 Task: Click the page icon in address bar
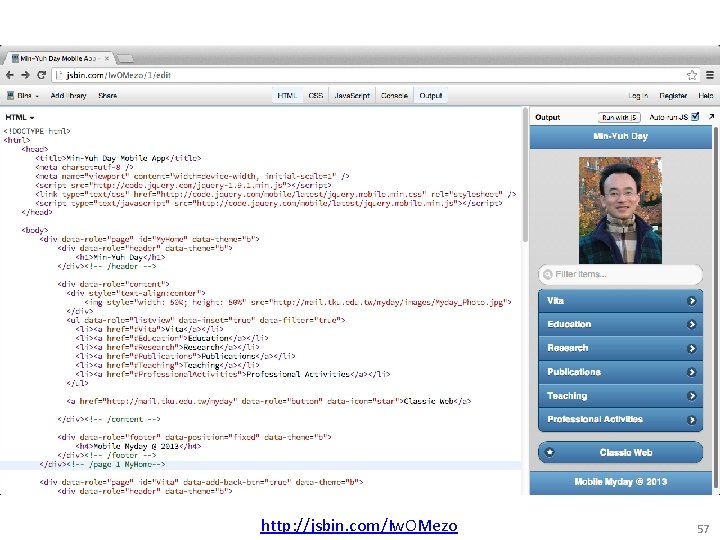(59, 75)
